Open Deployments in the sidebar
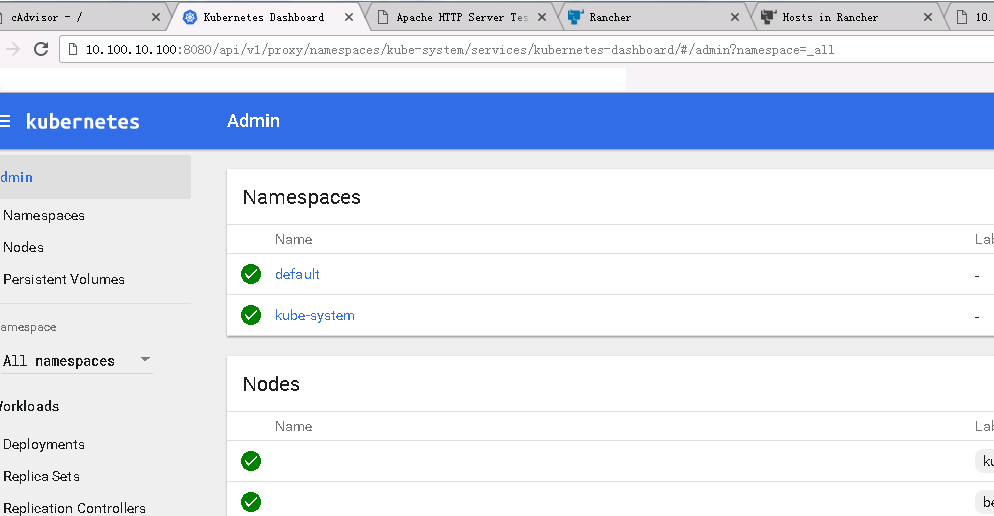The image size is (994, 516). pos(44,444)
